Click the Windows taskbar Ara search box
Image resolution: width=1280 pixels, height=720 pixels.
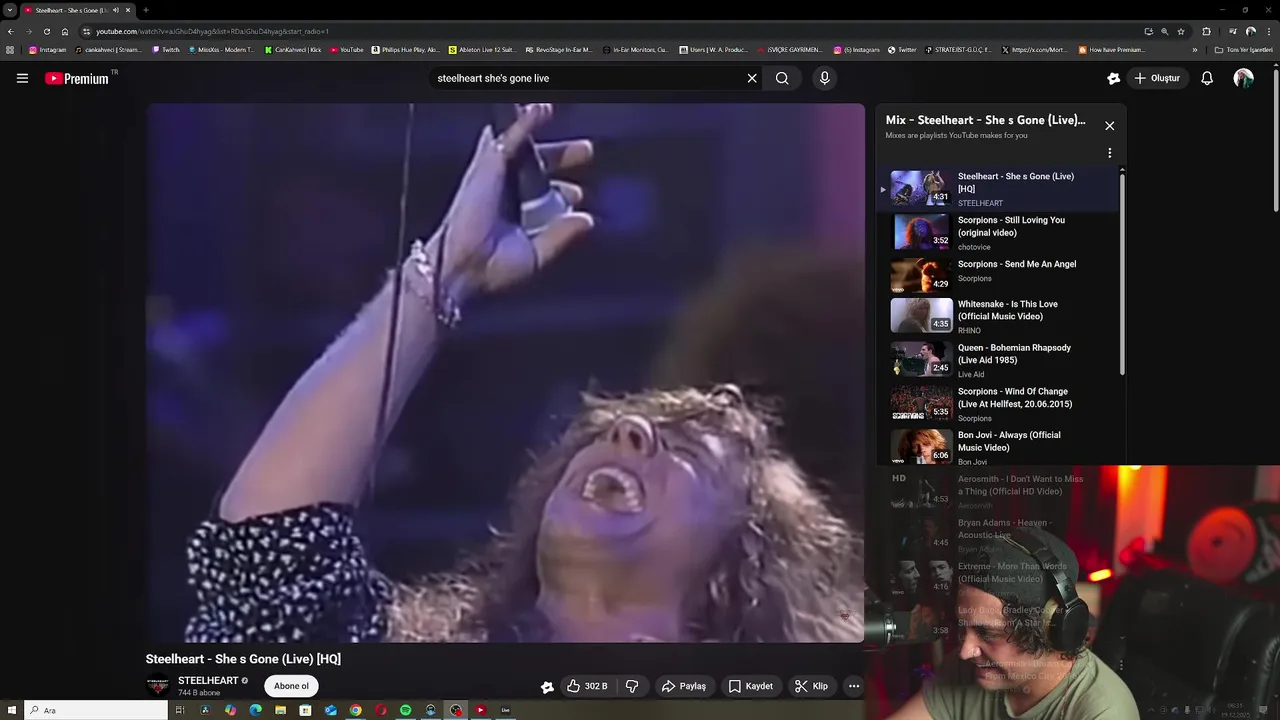click(96, 710)
